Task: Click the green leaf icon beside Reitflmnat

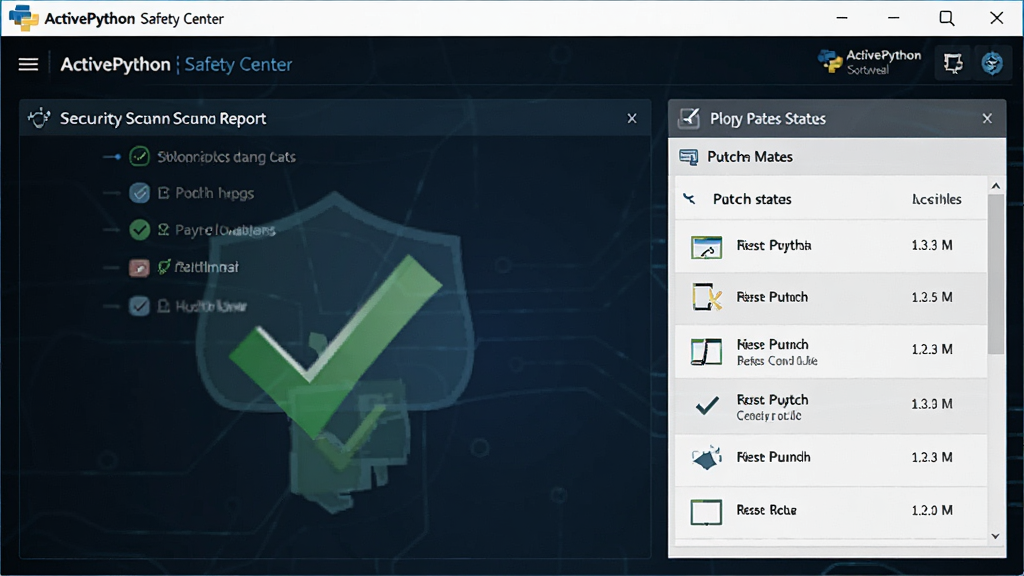Action: click(164, 266)
